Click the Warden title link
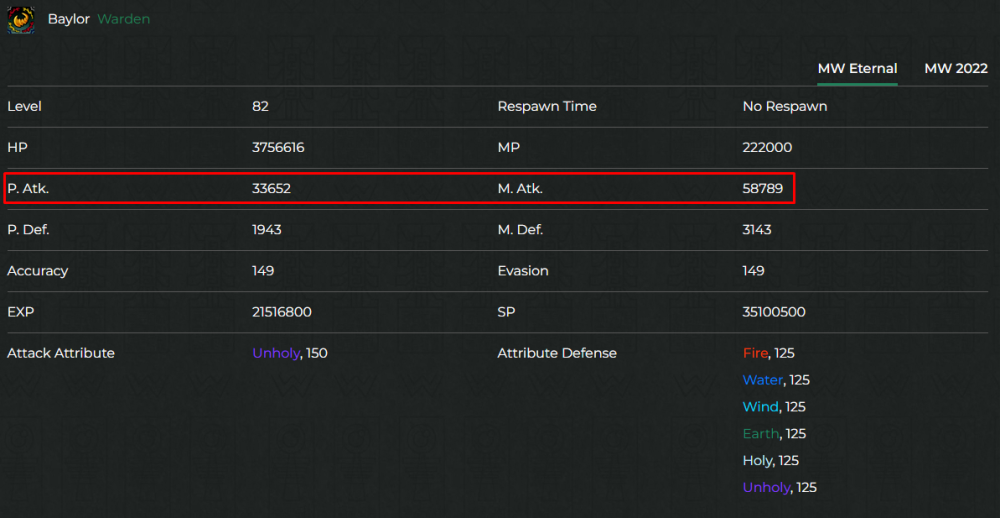Image resolution: width=1000 pixels, height=518 pixels. click(x=123, y=19)
